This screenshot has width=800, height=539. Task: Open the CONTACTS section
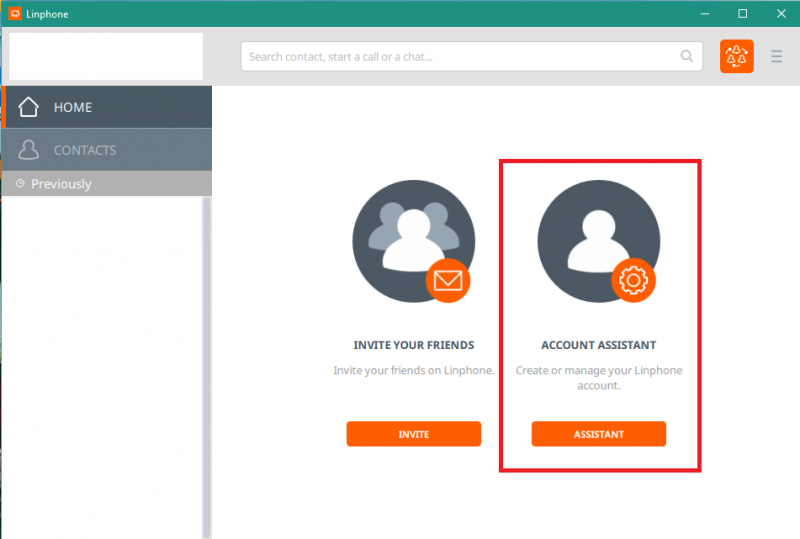(x=107, y=150)
